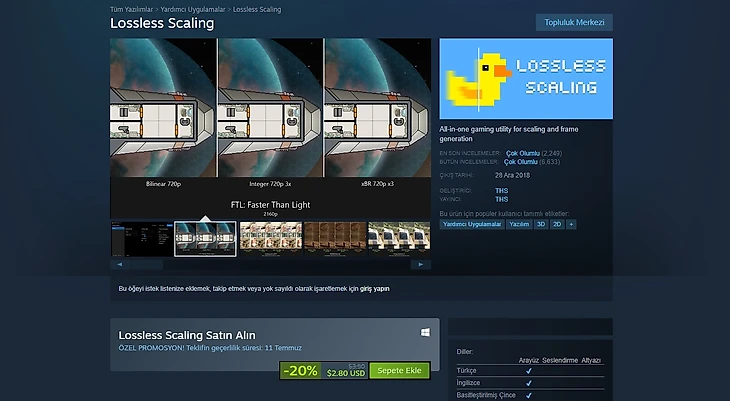The width and height of the screenshot is (730, 401).
Task: Open the Yardımcı Uygulamalar tag
Action: tap(472, 224)
